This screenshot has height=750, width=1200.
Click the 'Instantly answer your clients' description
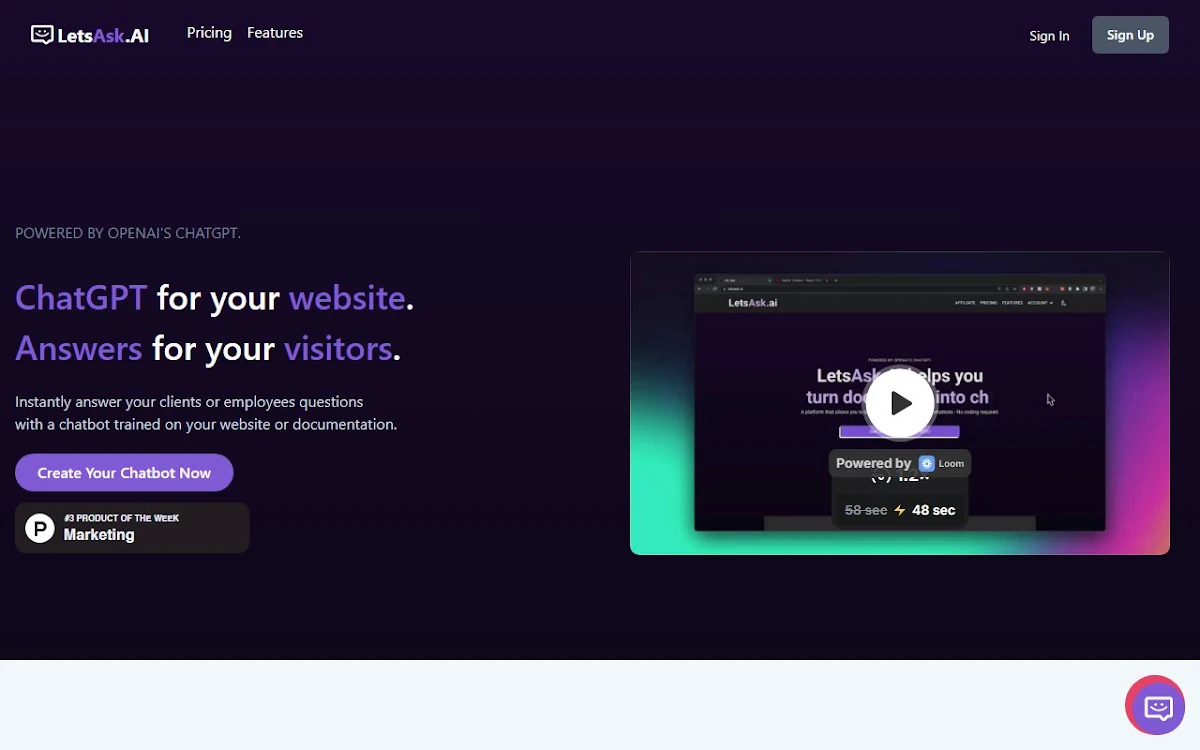[206, 413]
